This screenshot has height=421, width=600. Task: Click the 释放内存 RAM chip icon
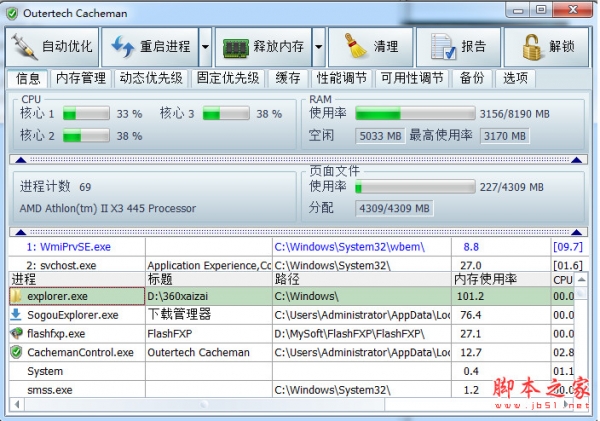coord(236,48)
